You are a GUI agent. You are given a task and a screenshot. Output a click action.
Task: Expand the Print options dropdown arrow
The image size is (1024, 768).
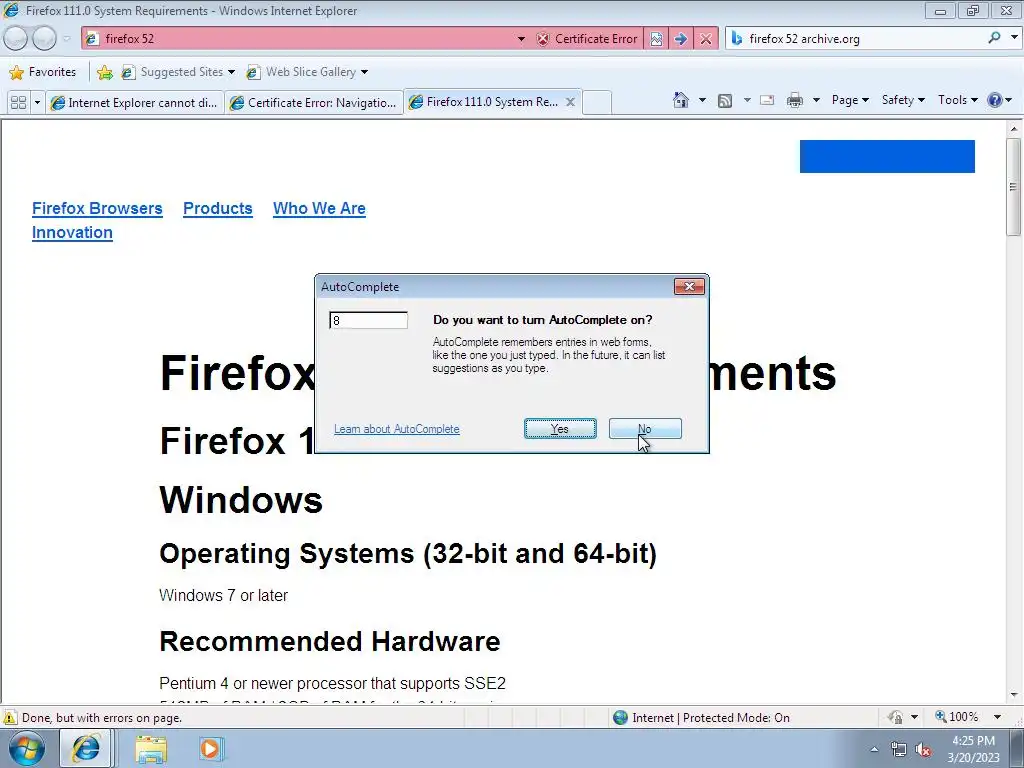(x=816, y=100)
